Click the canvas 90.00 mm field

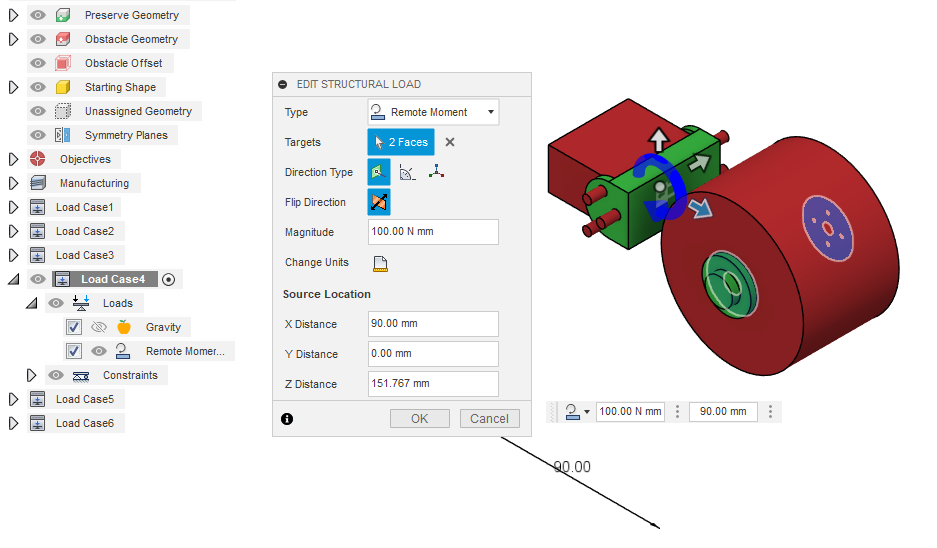(723, 412)
